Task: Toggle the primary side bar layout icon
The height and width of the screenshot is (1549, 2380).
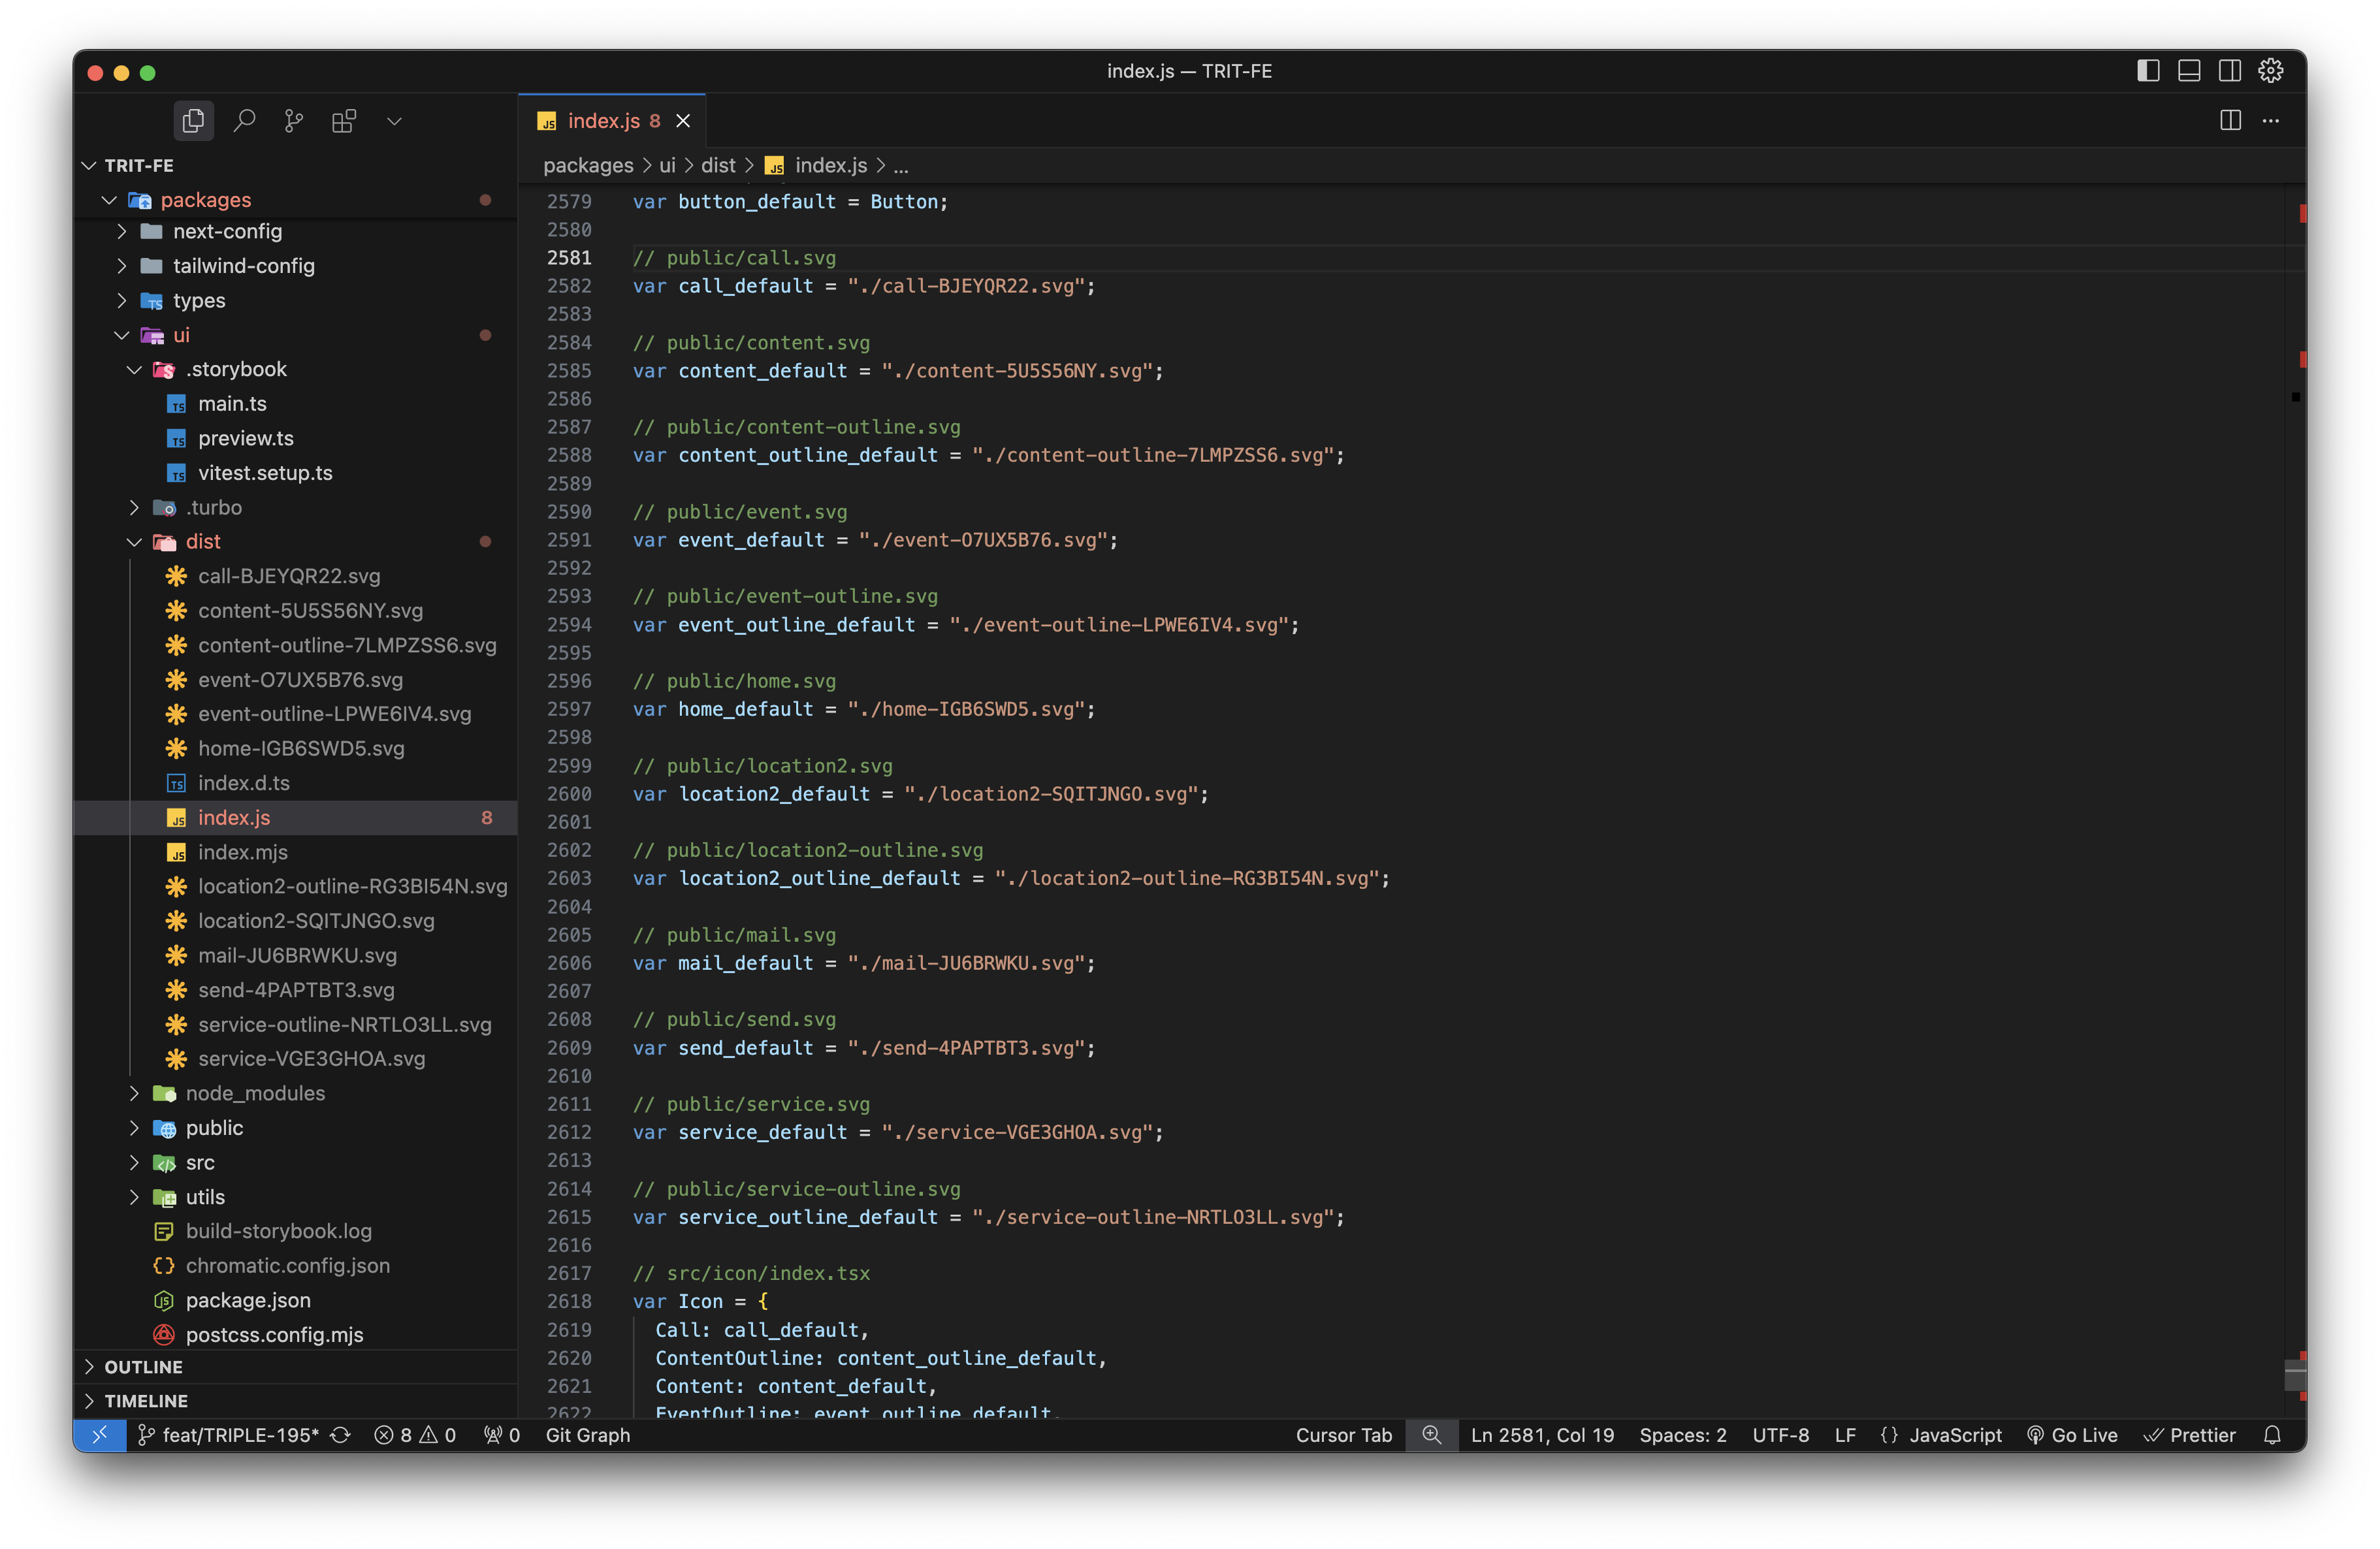Action: tap(2148, 71)
